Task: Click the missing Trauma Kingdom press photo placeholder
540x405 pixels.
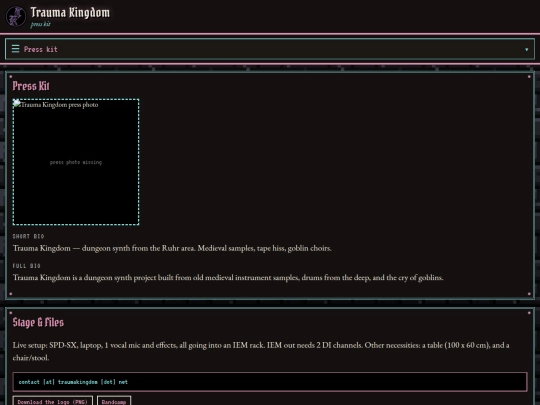Action: tap(76, 162)
